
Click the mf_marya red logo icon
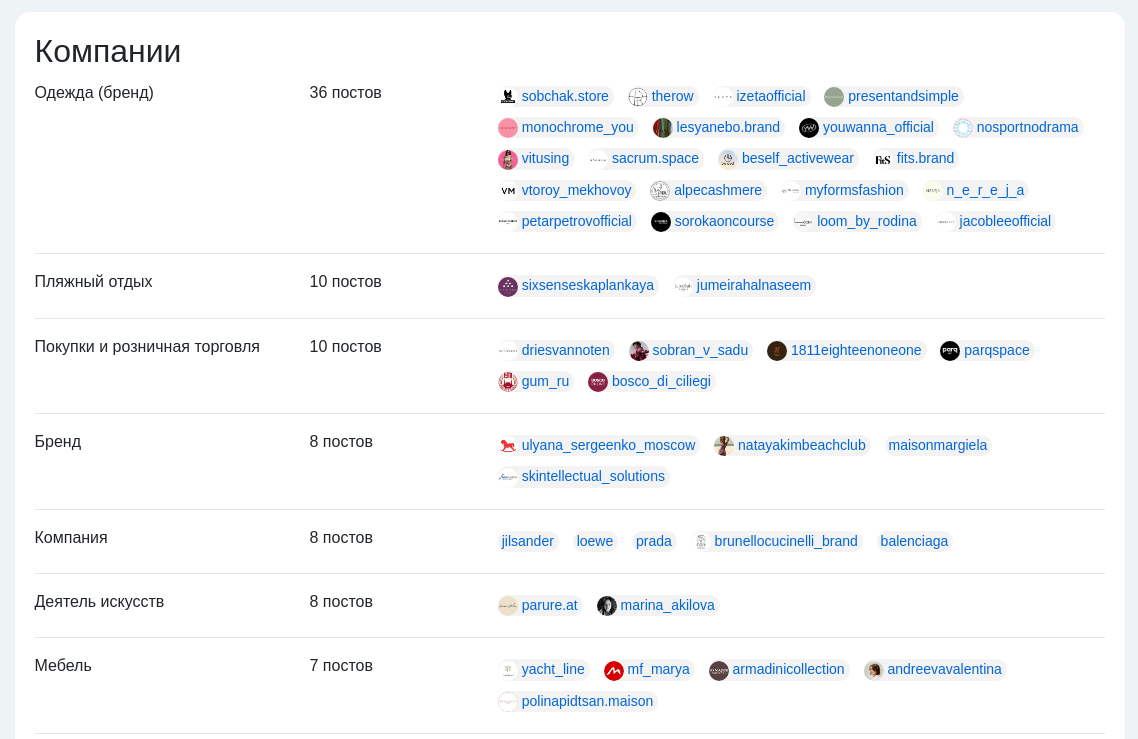[614, 670]
